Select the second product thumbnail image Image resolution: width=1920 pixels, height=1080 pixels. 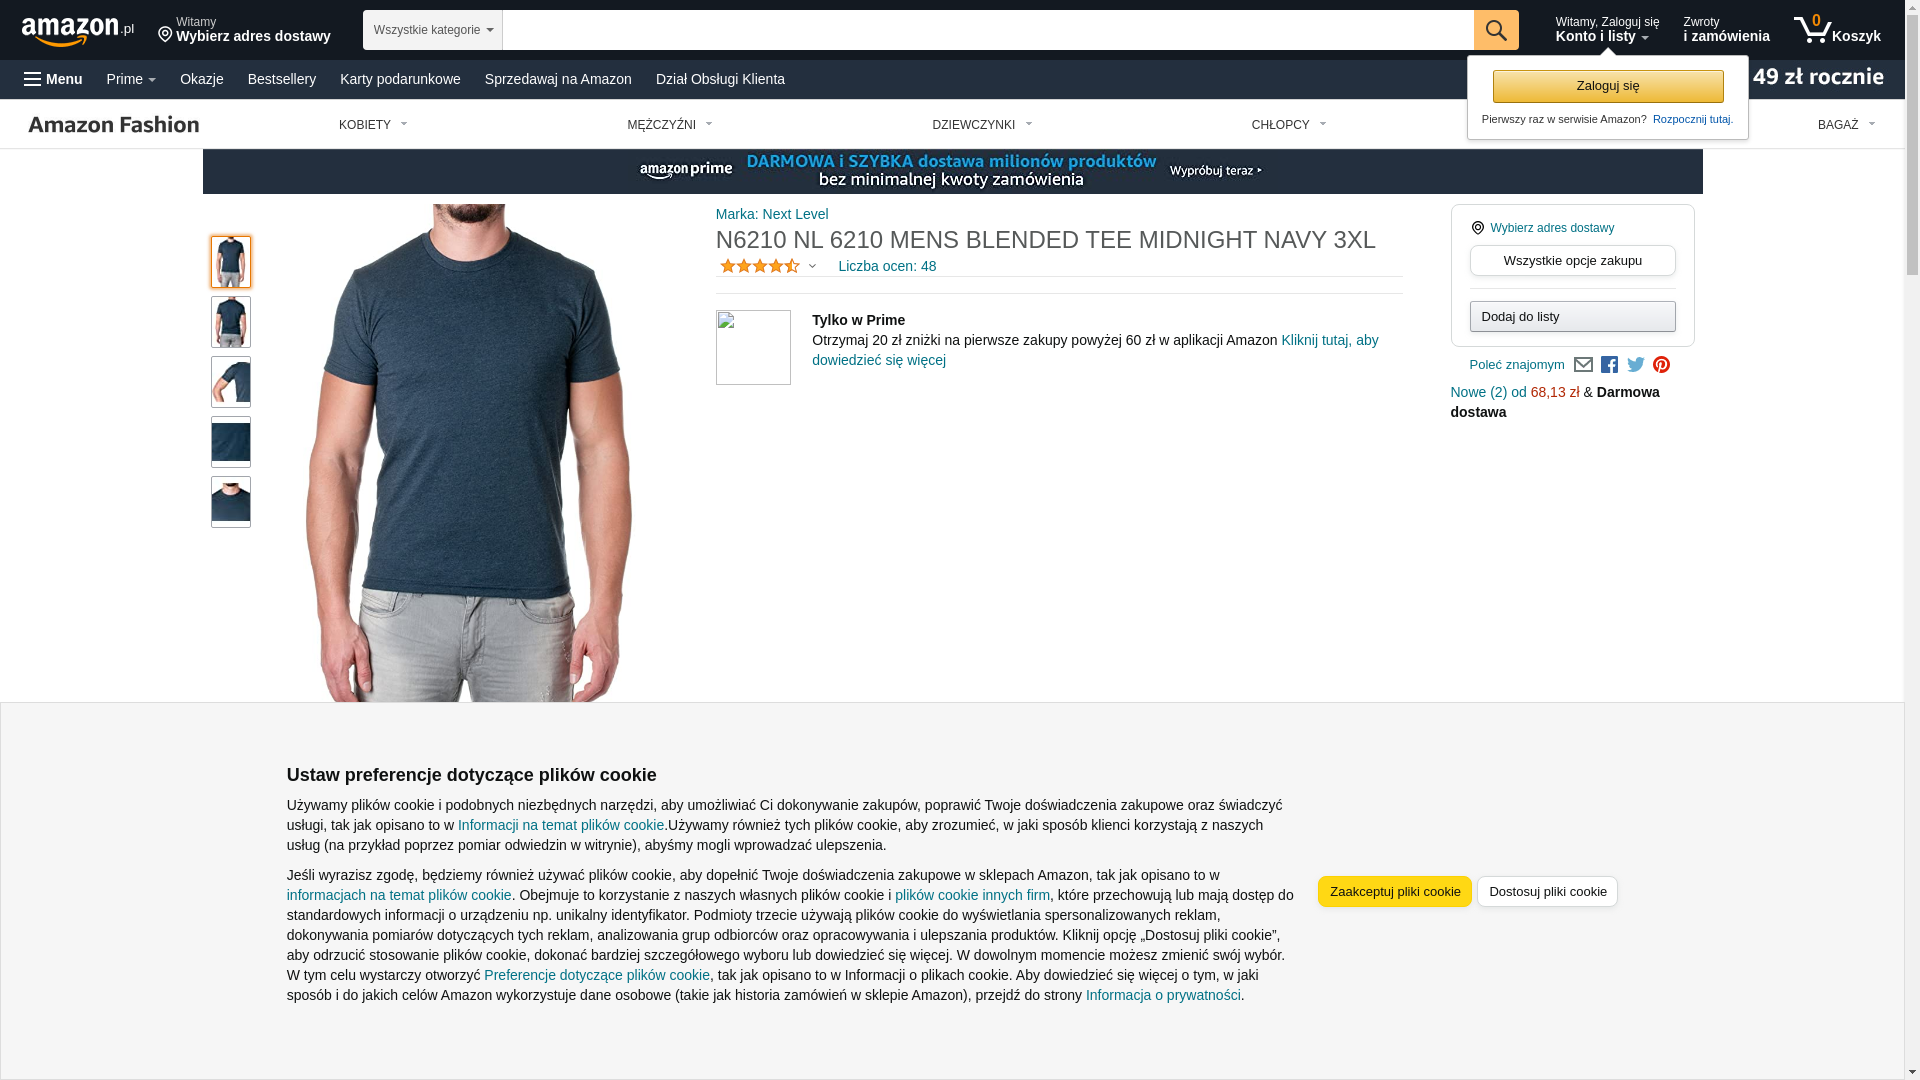point(231,322)
